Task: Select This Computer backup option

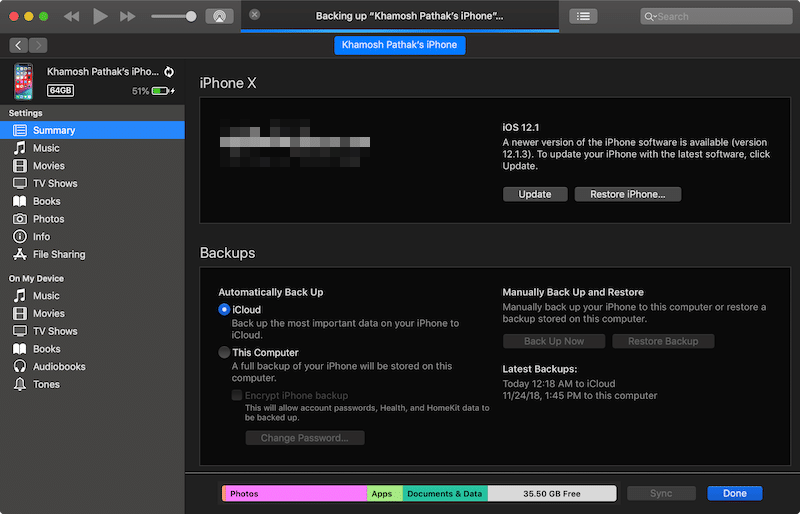Action: coord(224,353)
